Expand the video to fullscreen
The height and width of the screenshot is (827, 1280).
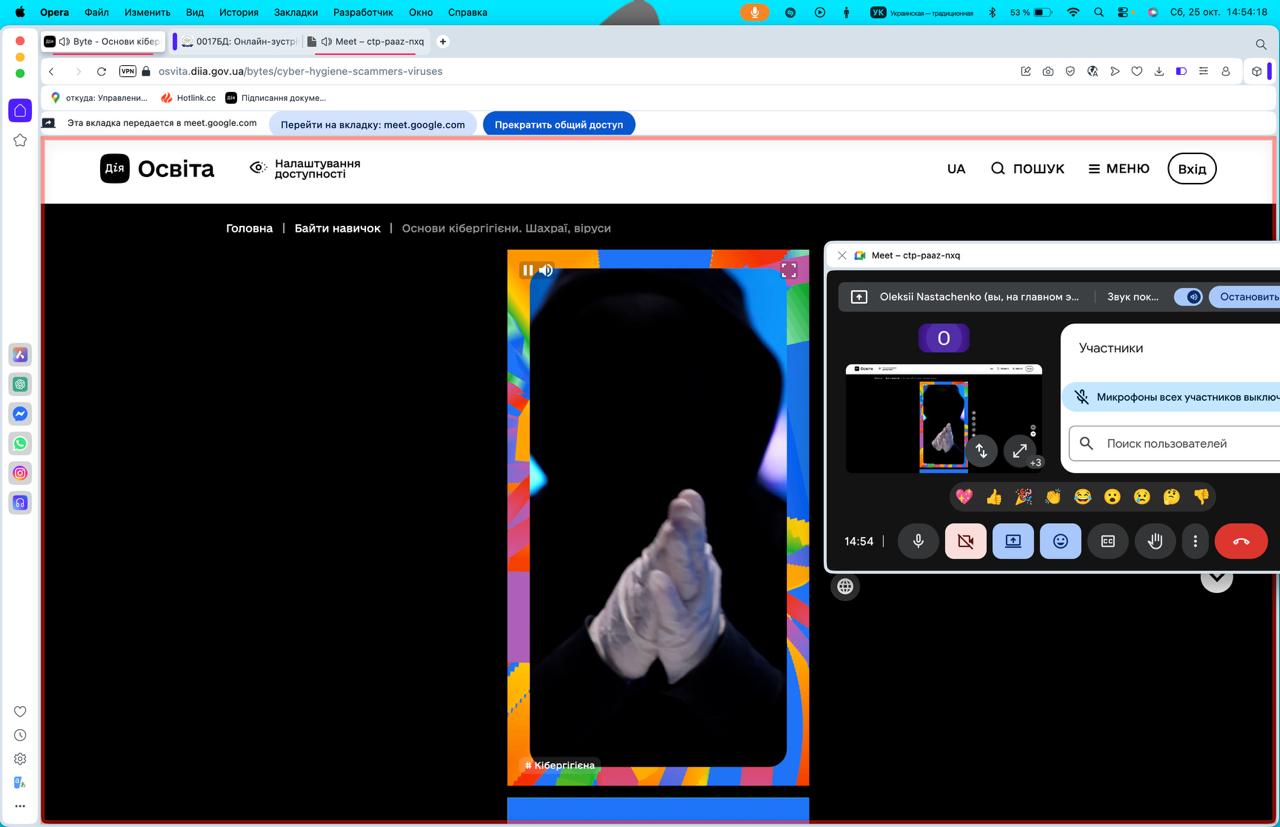pyautogui.click(x=788, y=270)
